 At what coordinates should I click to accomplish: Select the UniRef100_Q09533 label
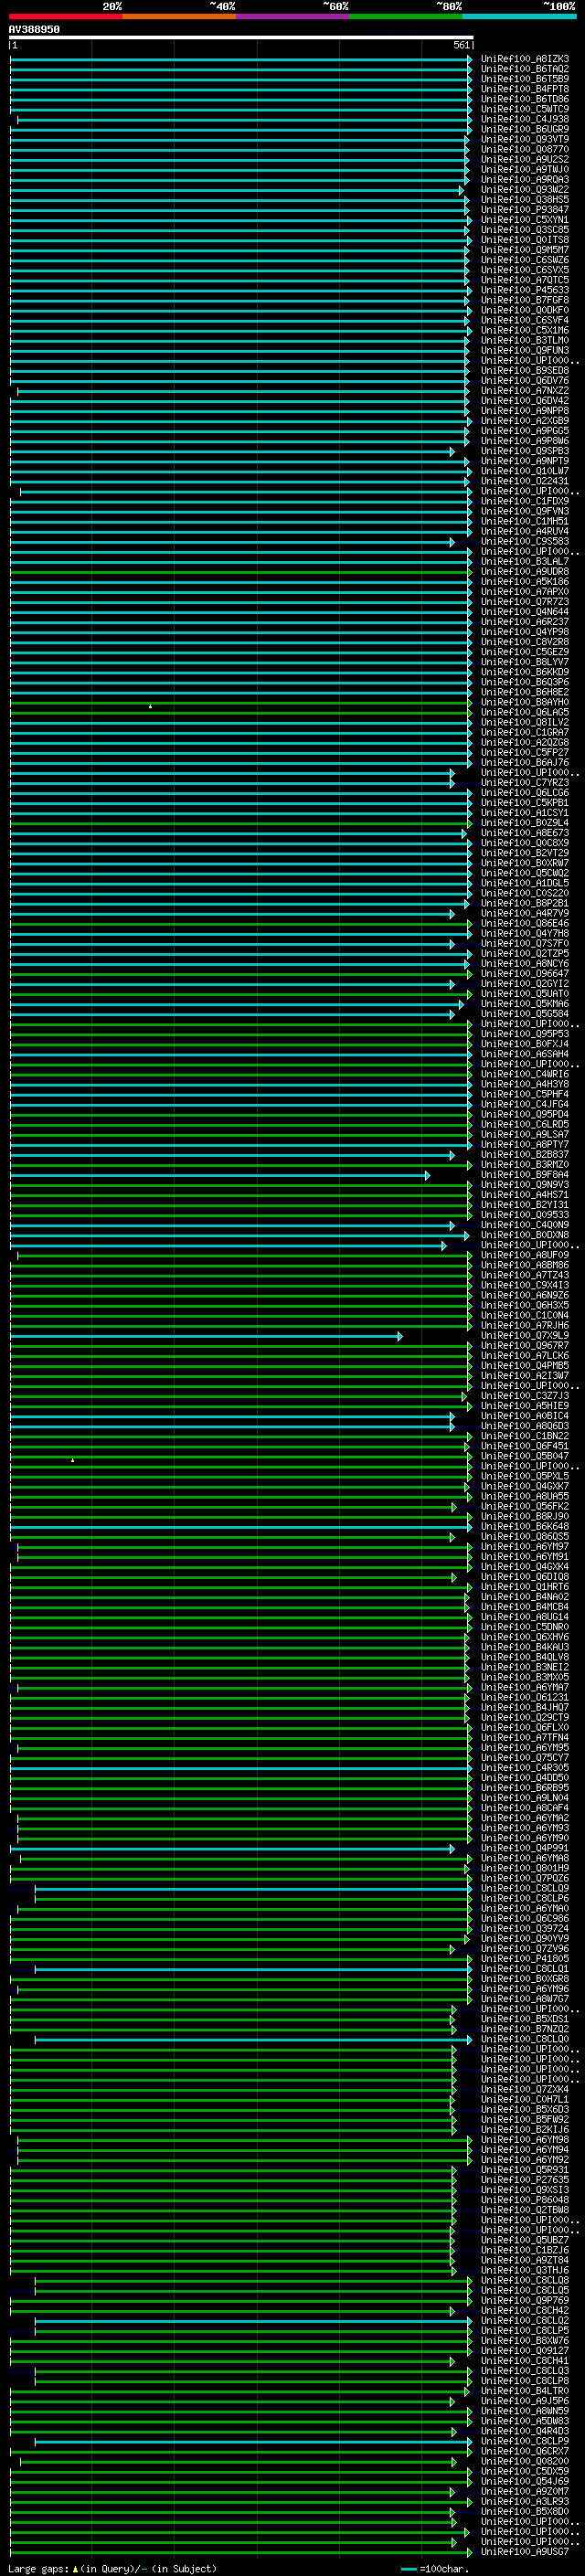pyautogui.click(x=525, y=1214)
